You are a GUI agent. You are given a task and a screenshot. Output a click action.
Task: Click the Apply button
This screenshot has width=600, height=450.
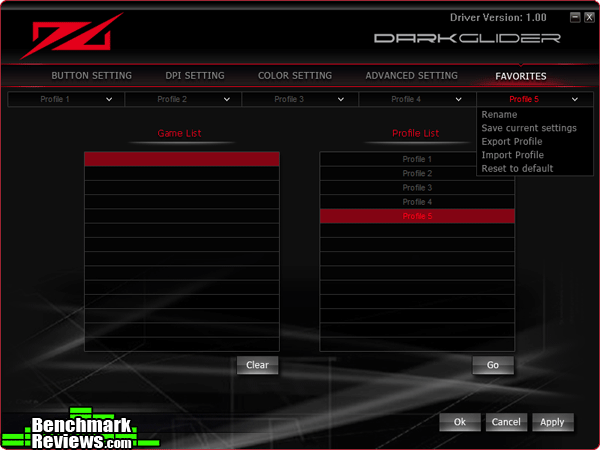[553, 422]
